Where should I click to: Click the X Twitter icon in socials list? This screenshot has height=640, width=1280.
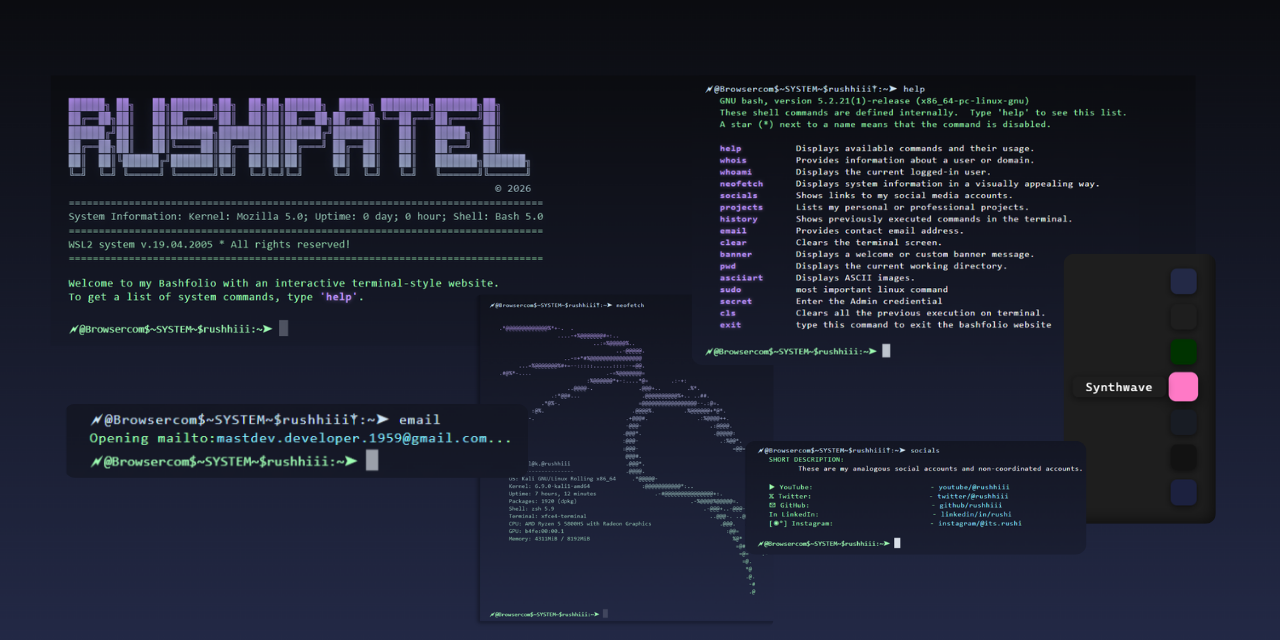[772, 496]
